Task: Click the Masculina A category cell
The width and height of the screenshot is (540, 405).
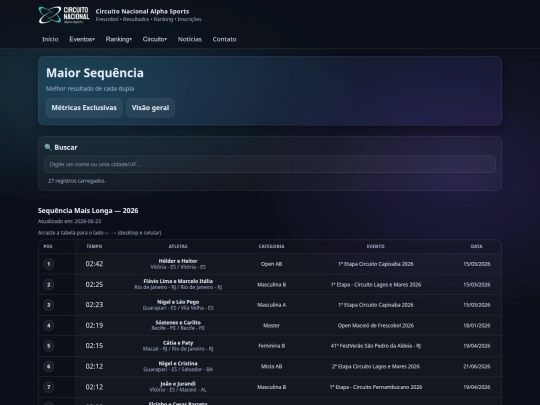Action: 272,305
